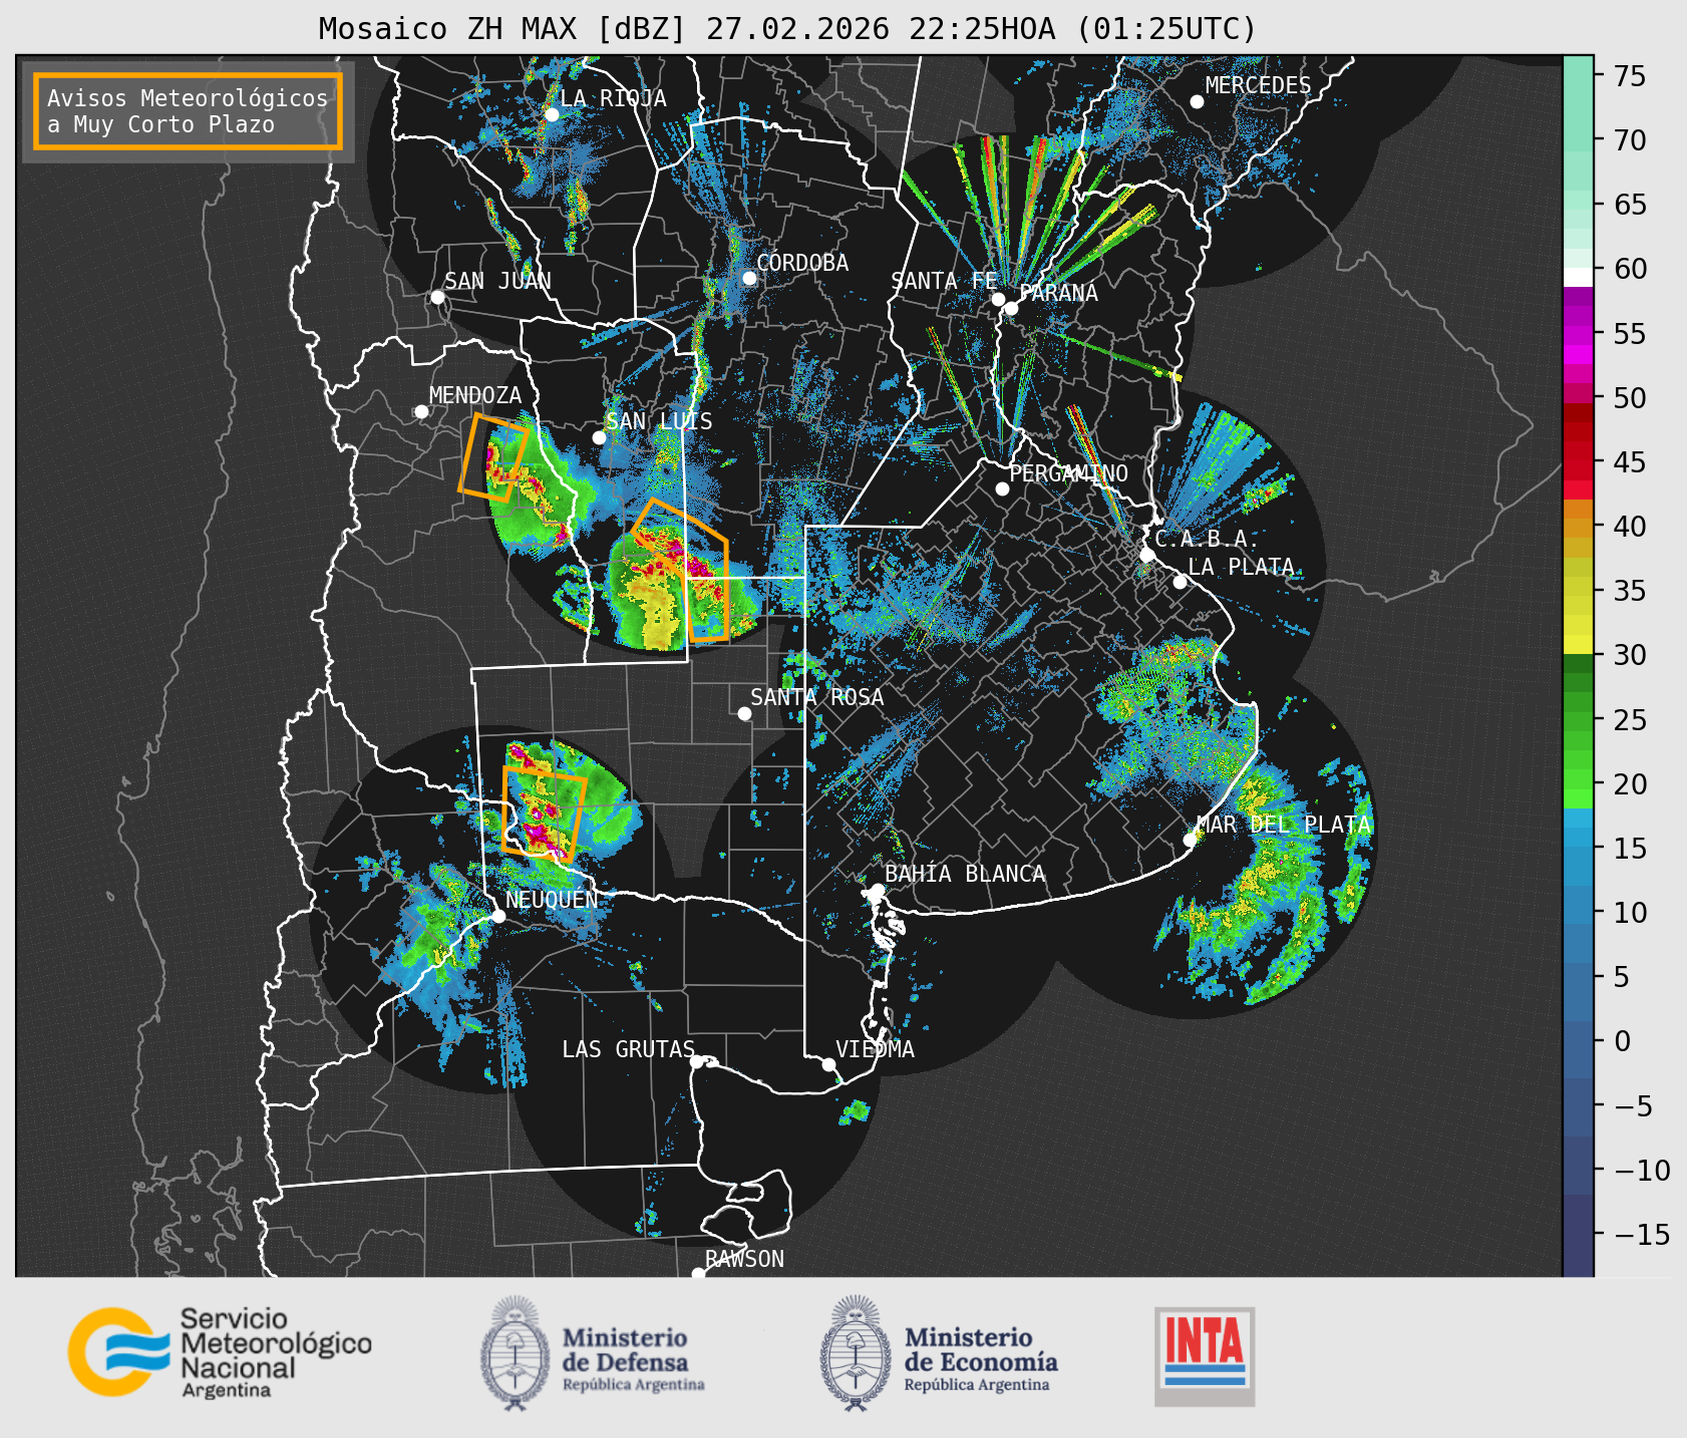Image resolution: width=1687 pixels, height=1438 pixels.
Task: Click the 40 dBZ orange band on color scale
Action: (x=1578, y=526)
